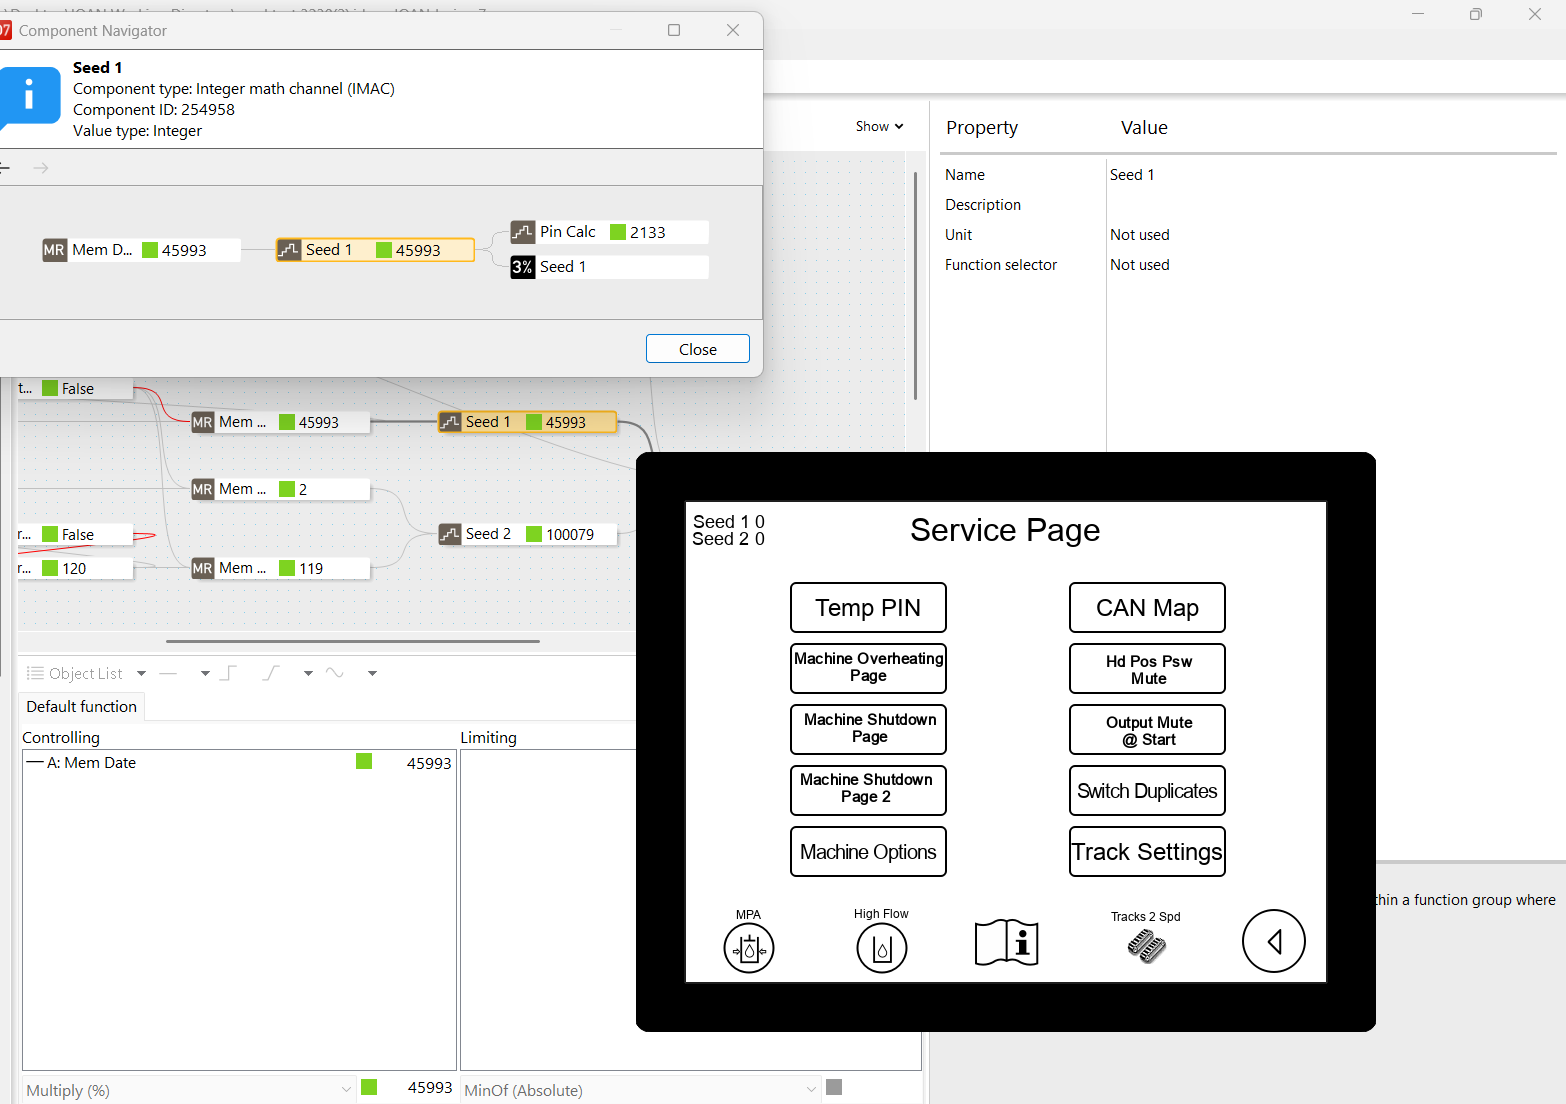Click the Track Settings button
Image resolution: width=1566 pixels, height=1104 pixels.
click(1146, 852)
